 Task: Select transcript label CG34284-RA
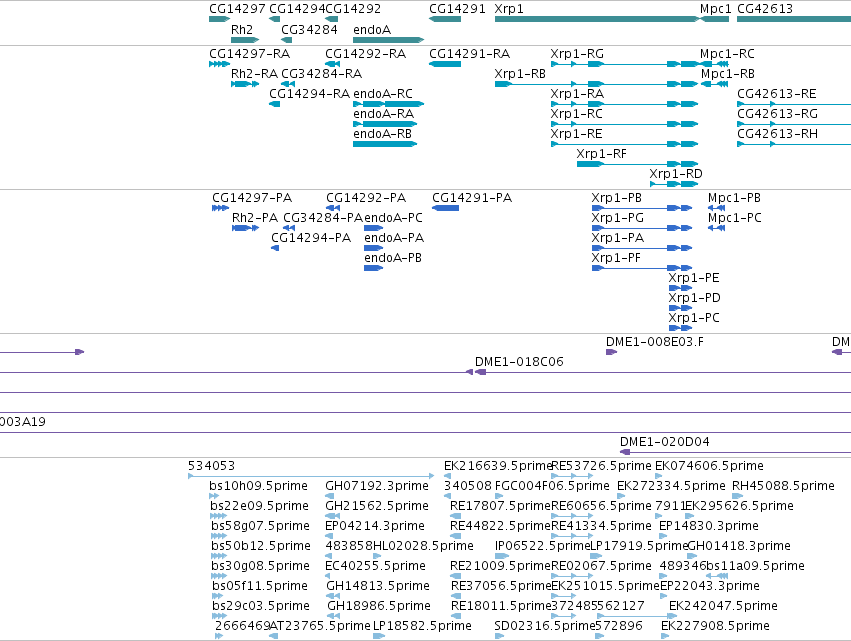(322, 74)
